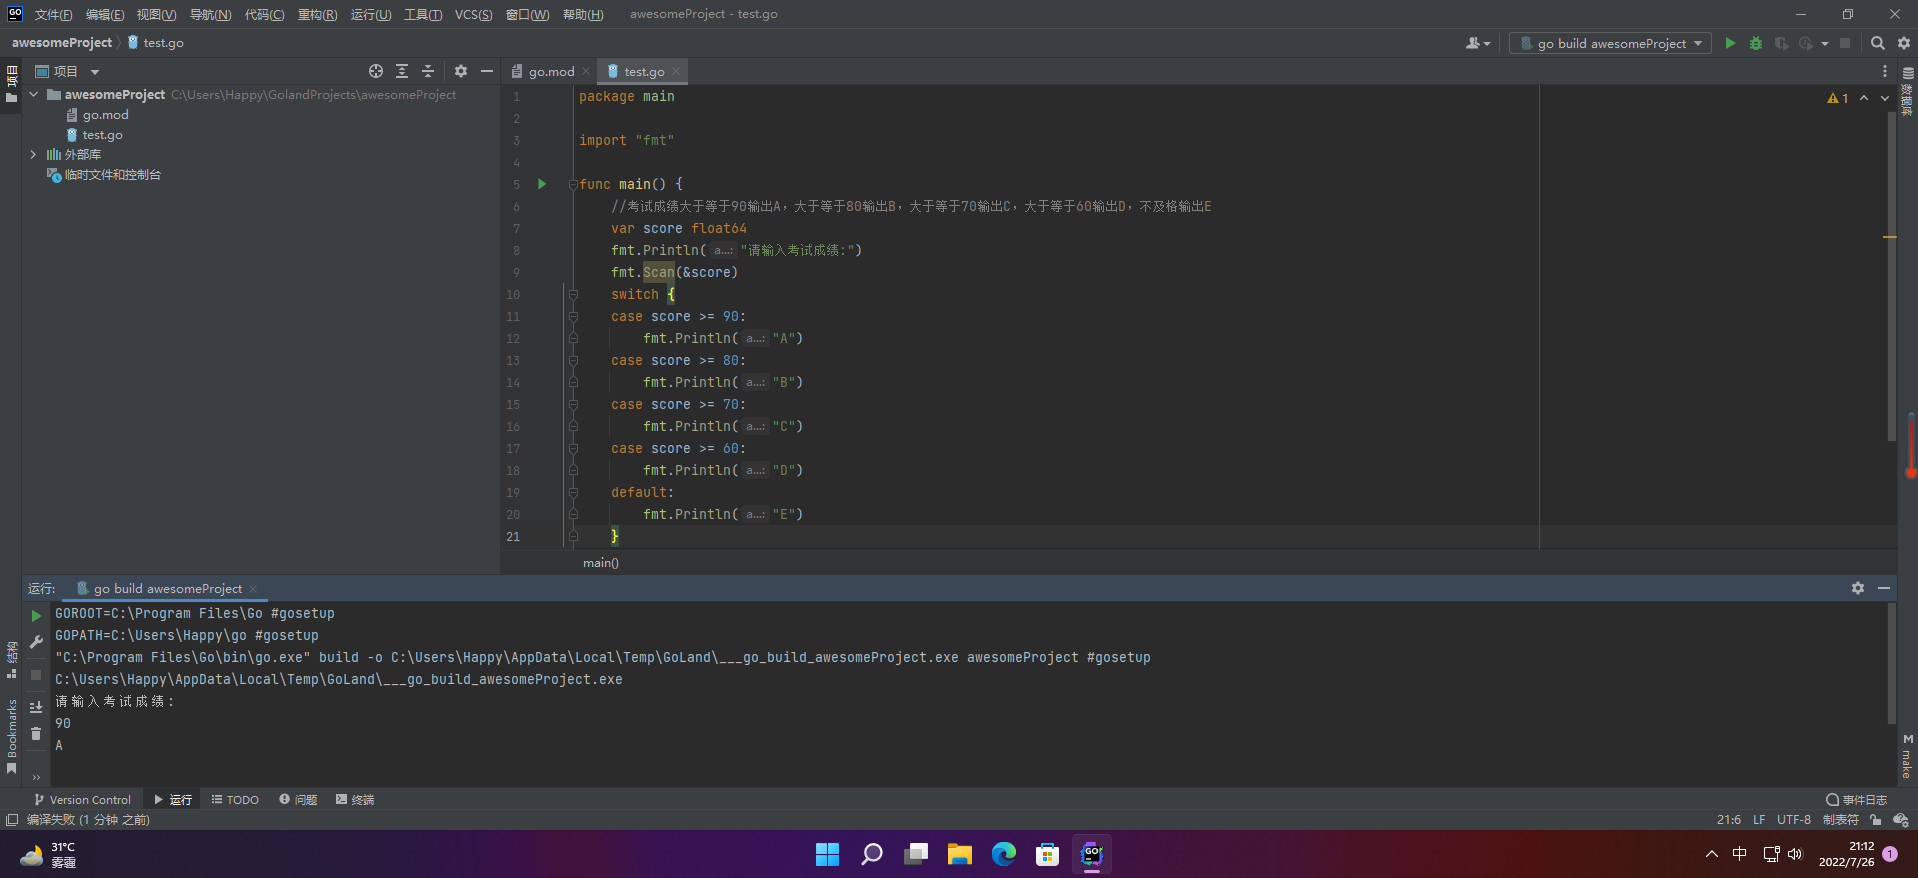The height and width of the screenshot is (878, 1918).
Task: Click IDE status cloud icon in status bar
Action: coord(1901,820)
